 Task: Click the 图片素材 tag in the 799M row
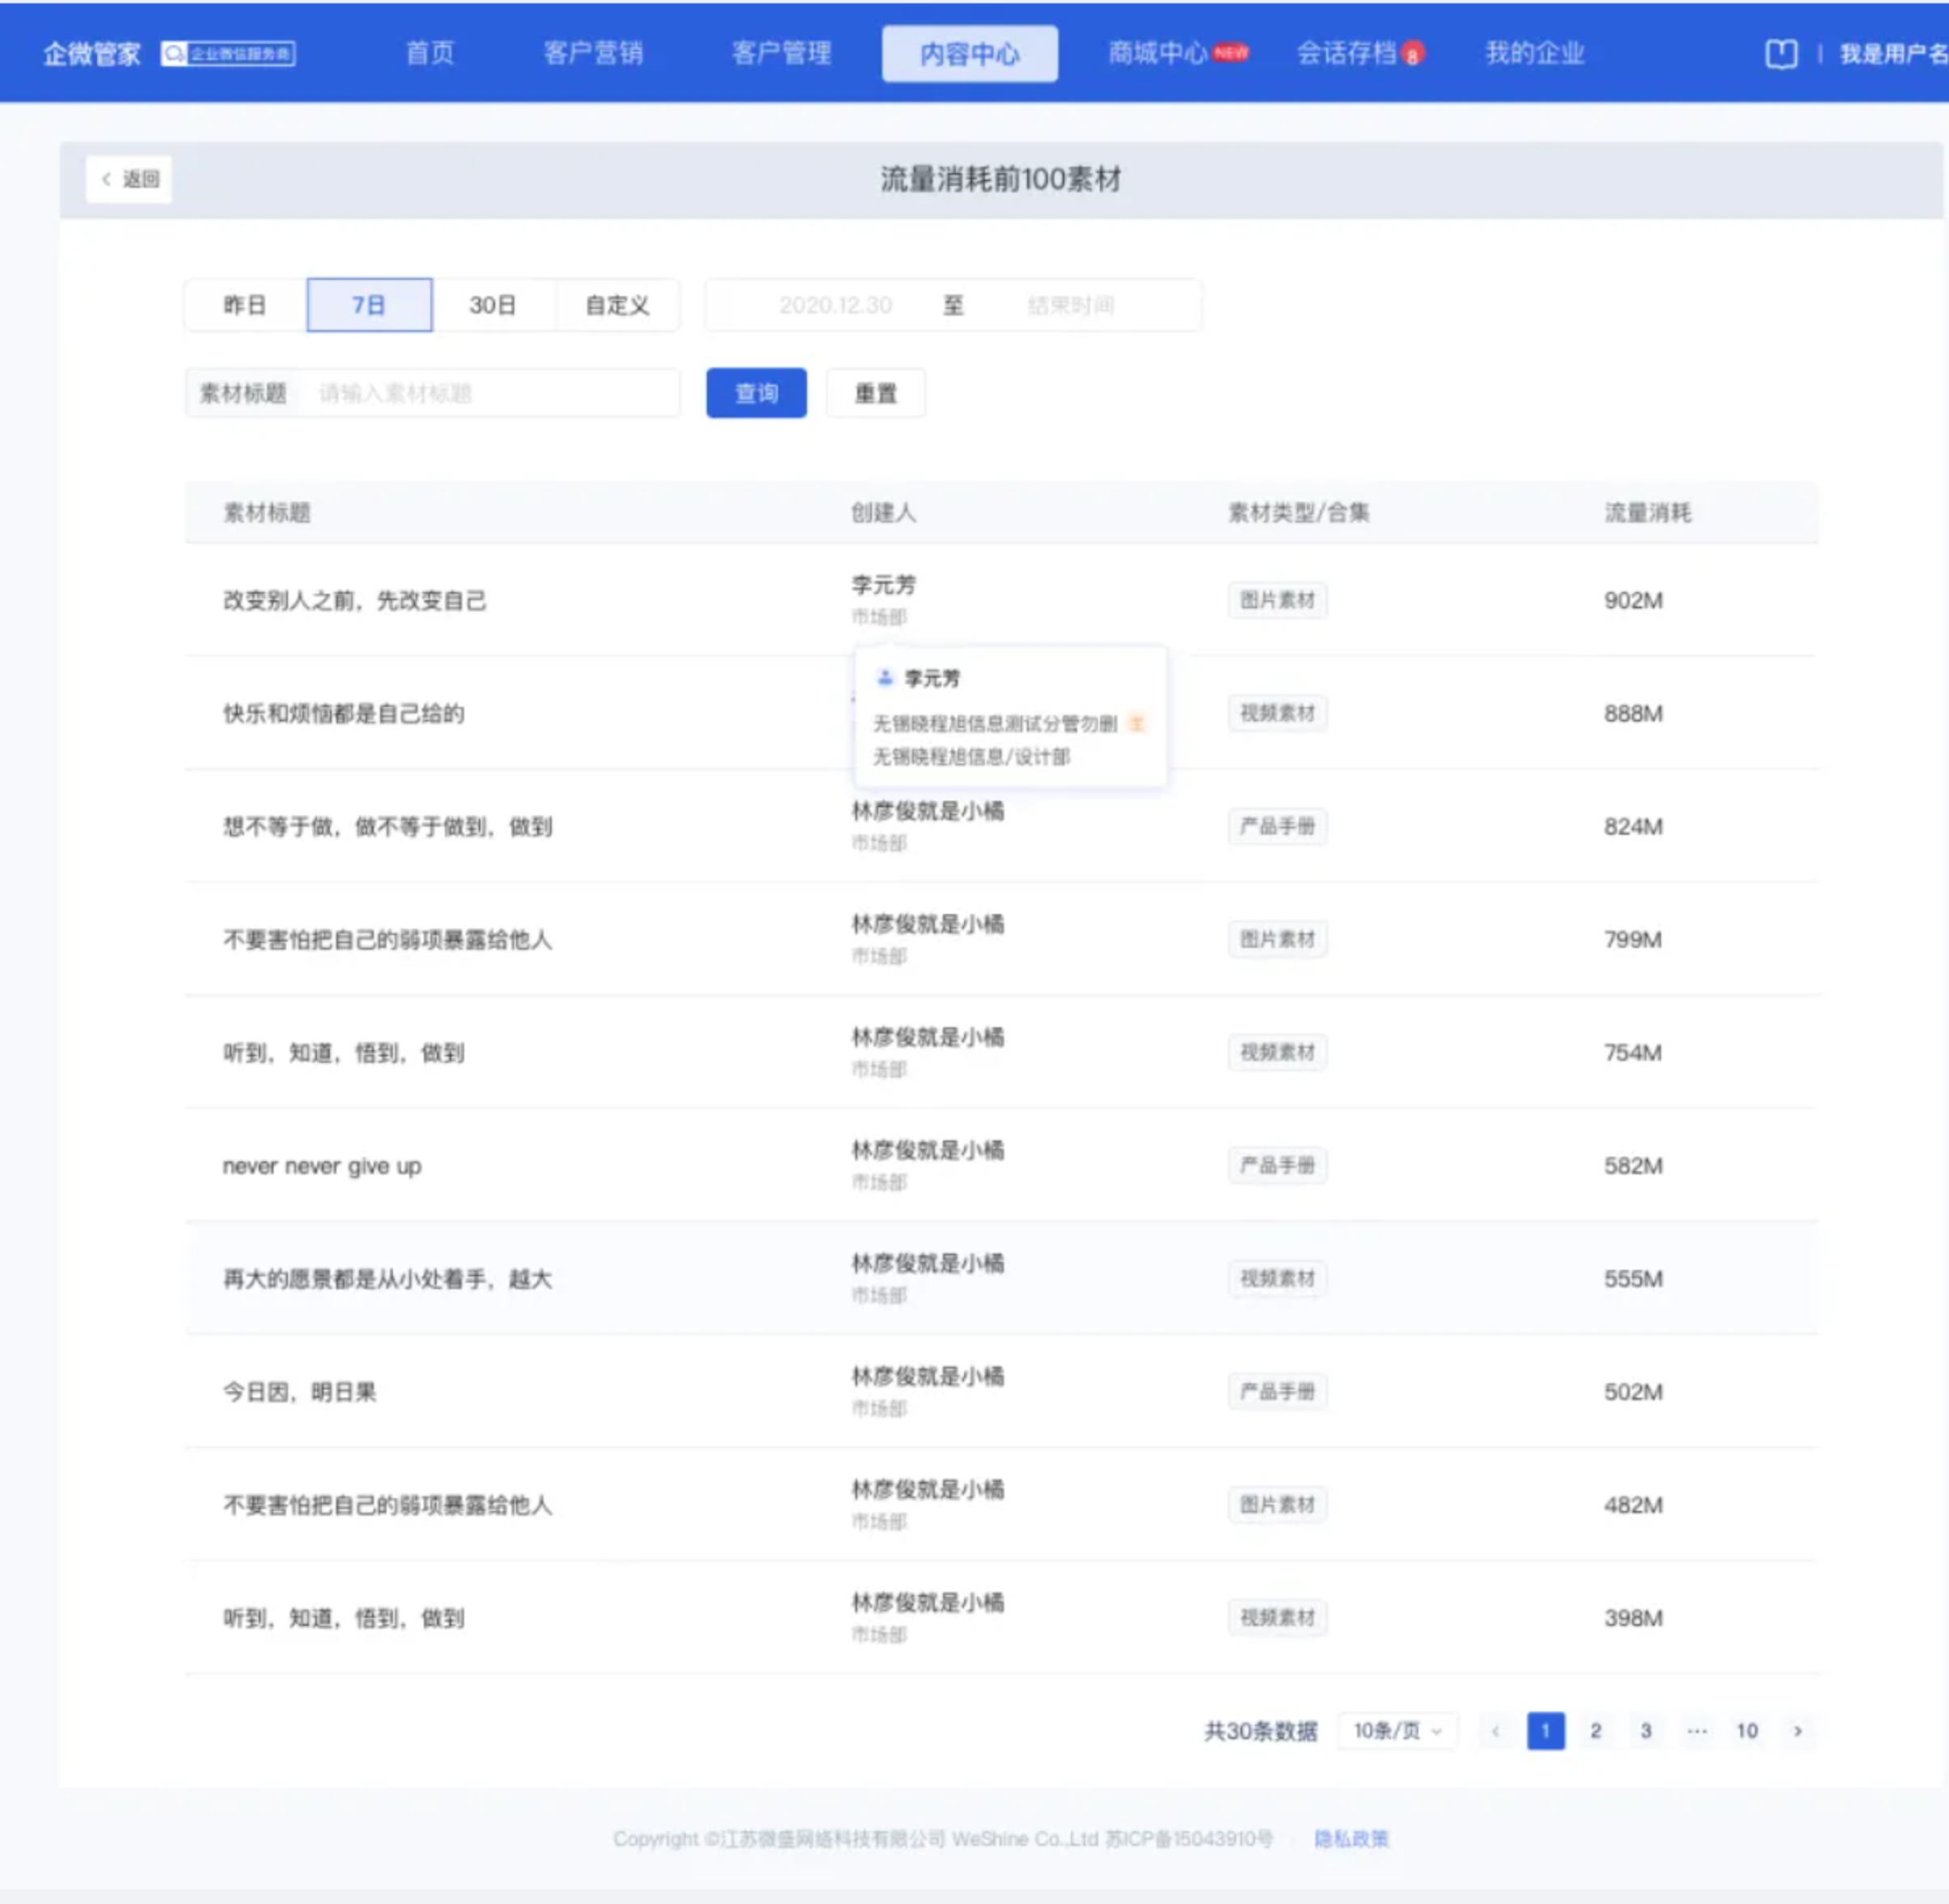click(x=1277, y=939)
